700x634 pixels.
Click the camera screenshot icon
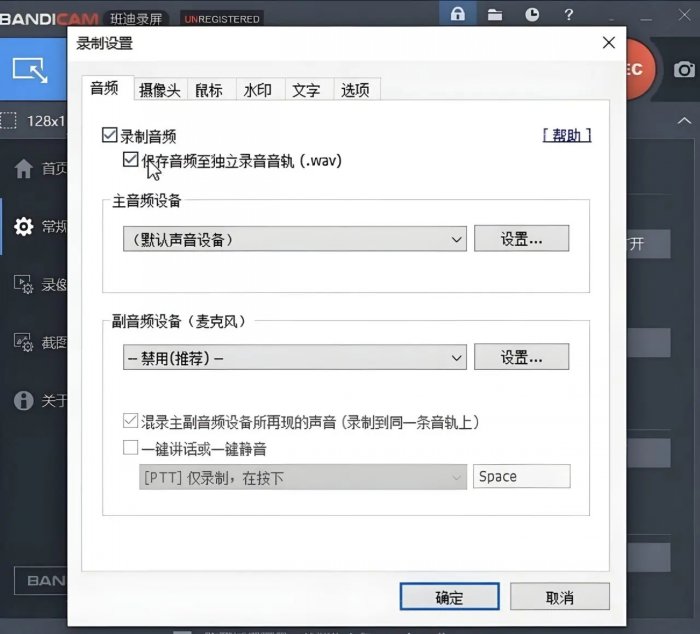point(684,70)
